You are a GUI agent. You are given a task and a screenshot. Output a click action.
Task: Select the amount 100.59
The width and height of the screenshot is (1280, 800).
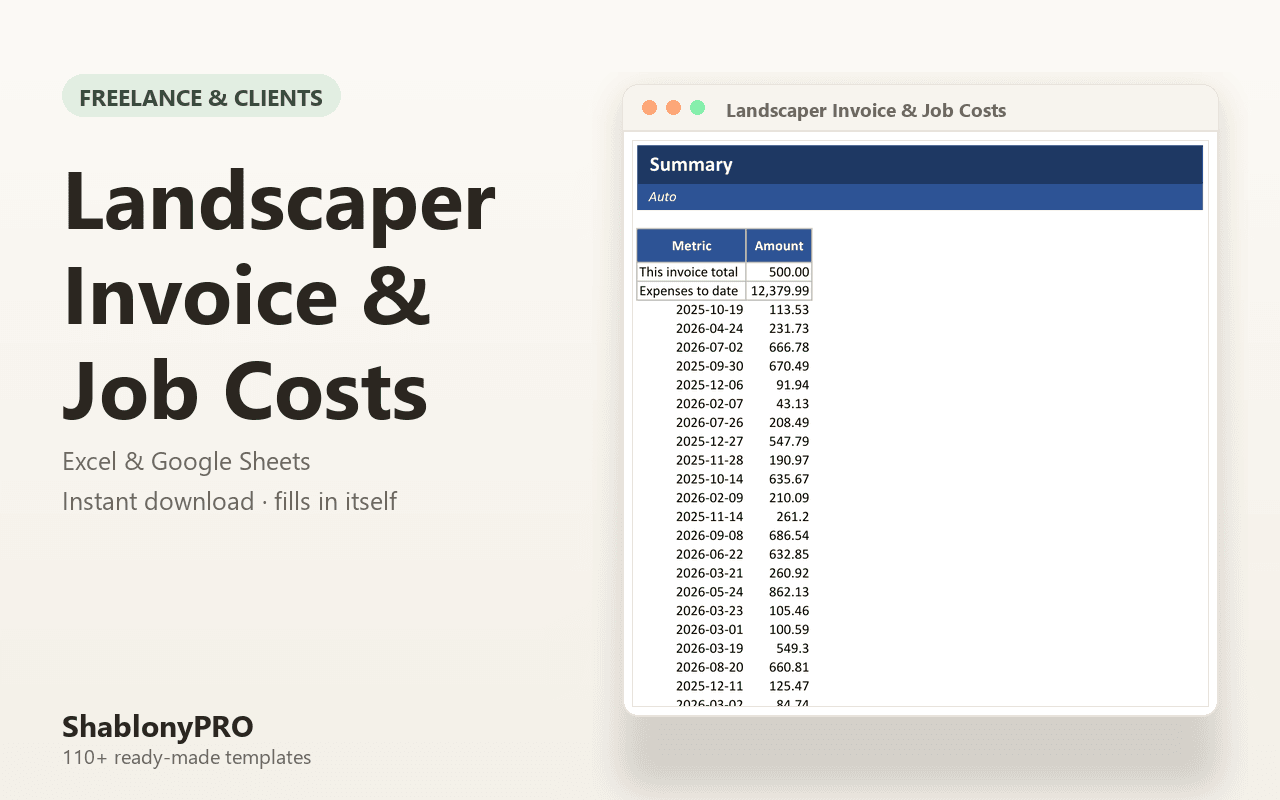click(788, 630)
